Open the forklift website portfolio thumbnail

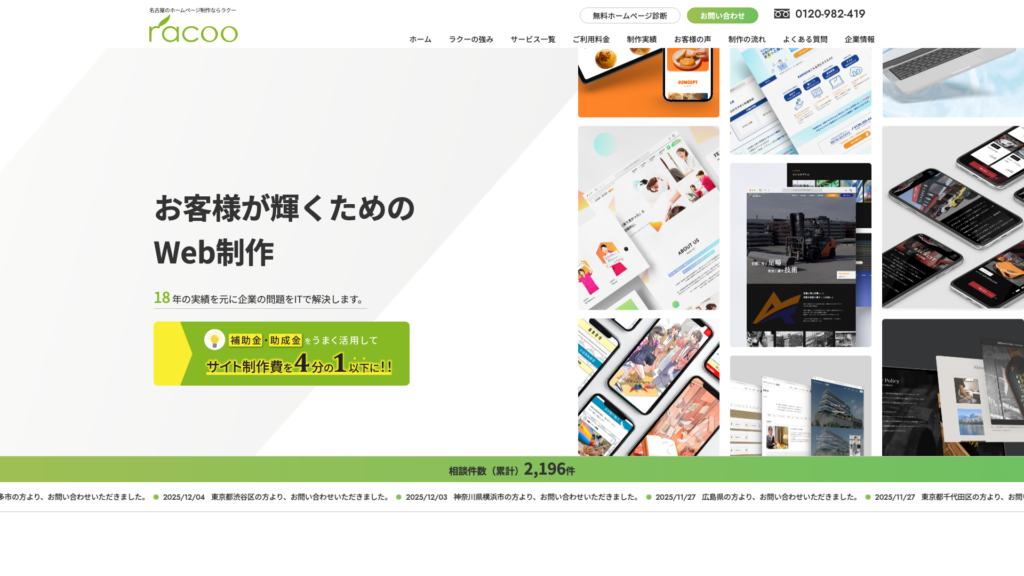[x=800, y=255]
